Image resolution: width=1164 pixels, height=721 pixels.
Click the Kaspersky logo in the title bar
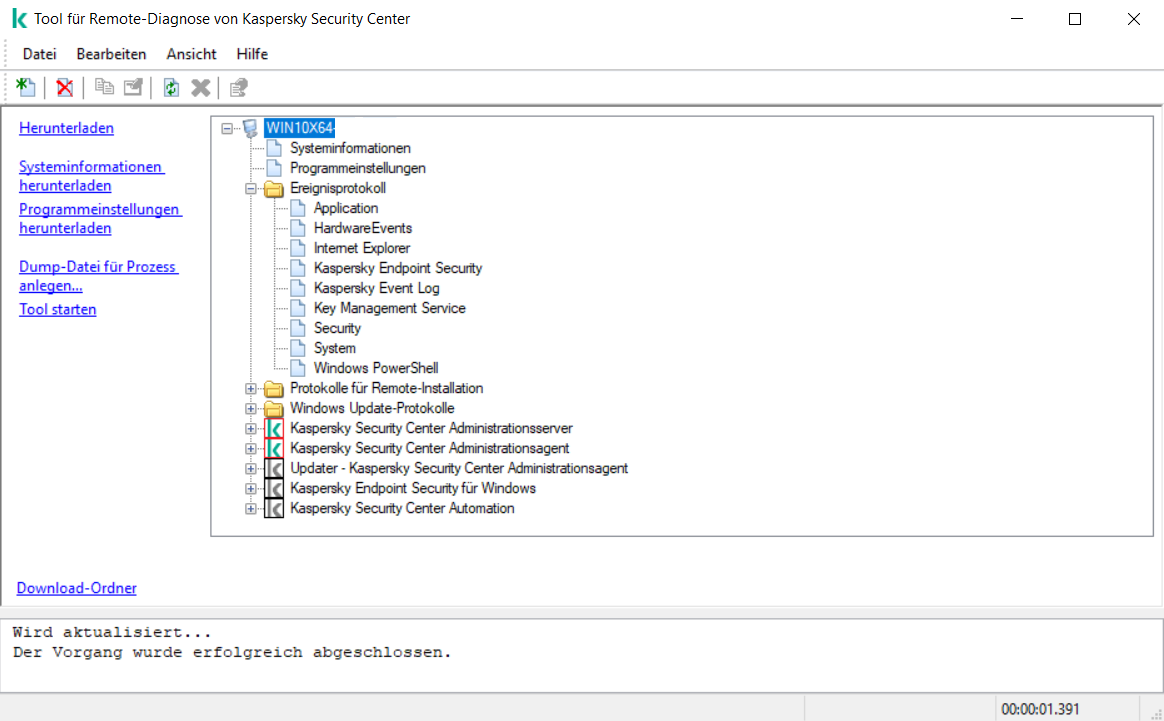(x=20, y=19)
